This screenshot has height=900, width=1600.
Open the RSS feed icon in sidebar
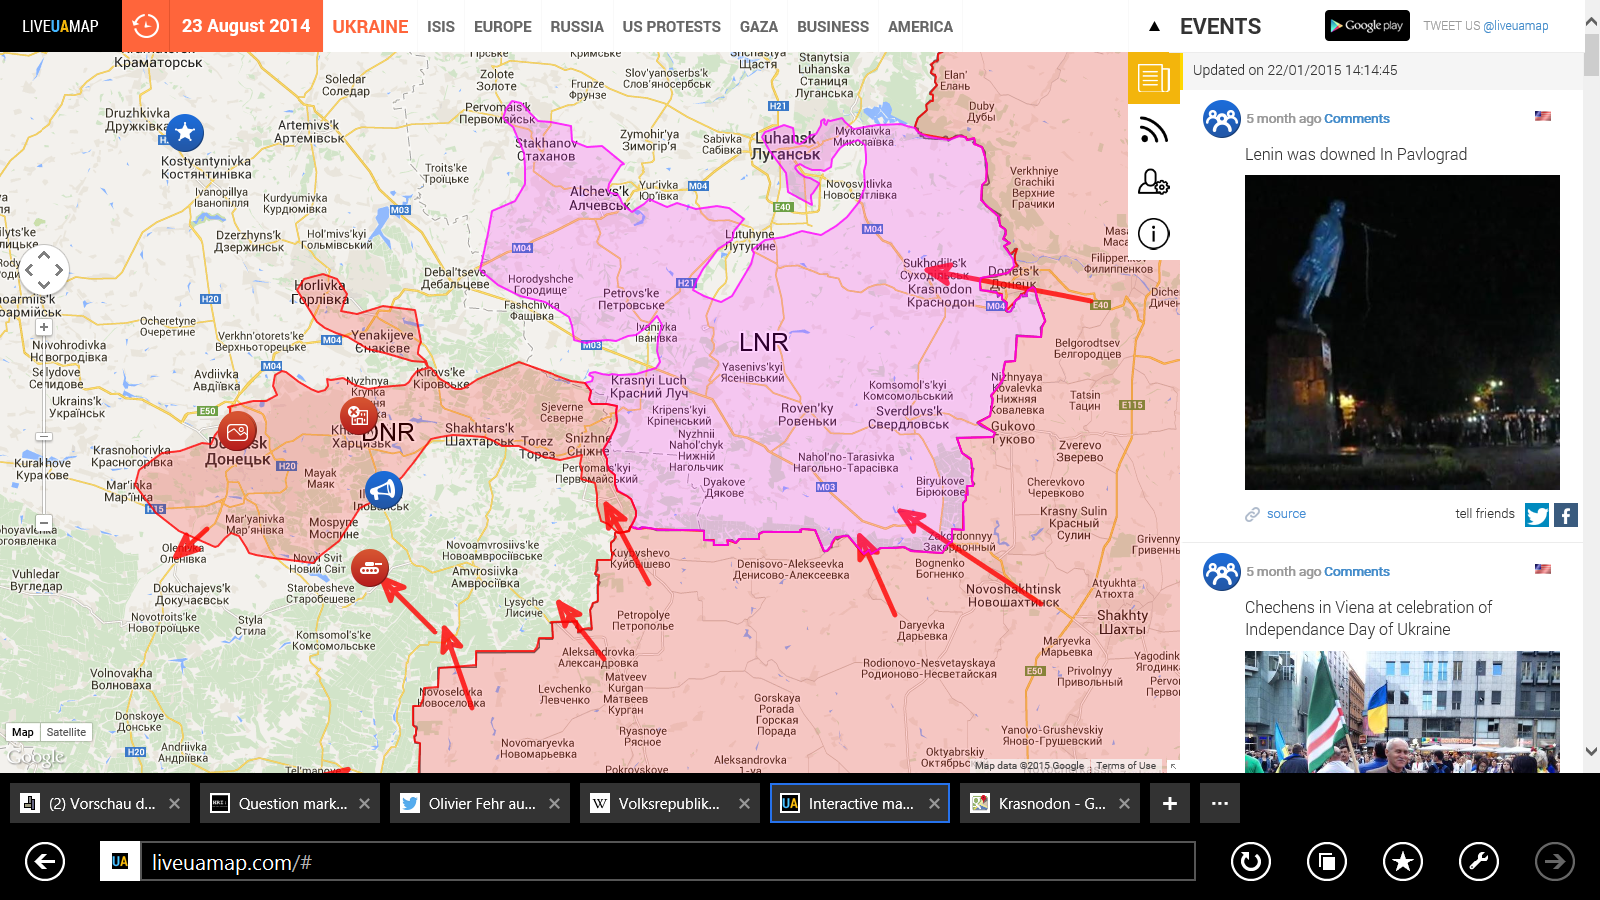coord(1154,130)
